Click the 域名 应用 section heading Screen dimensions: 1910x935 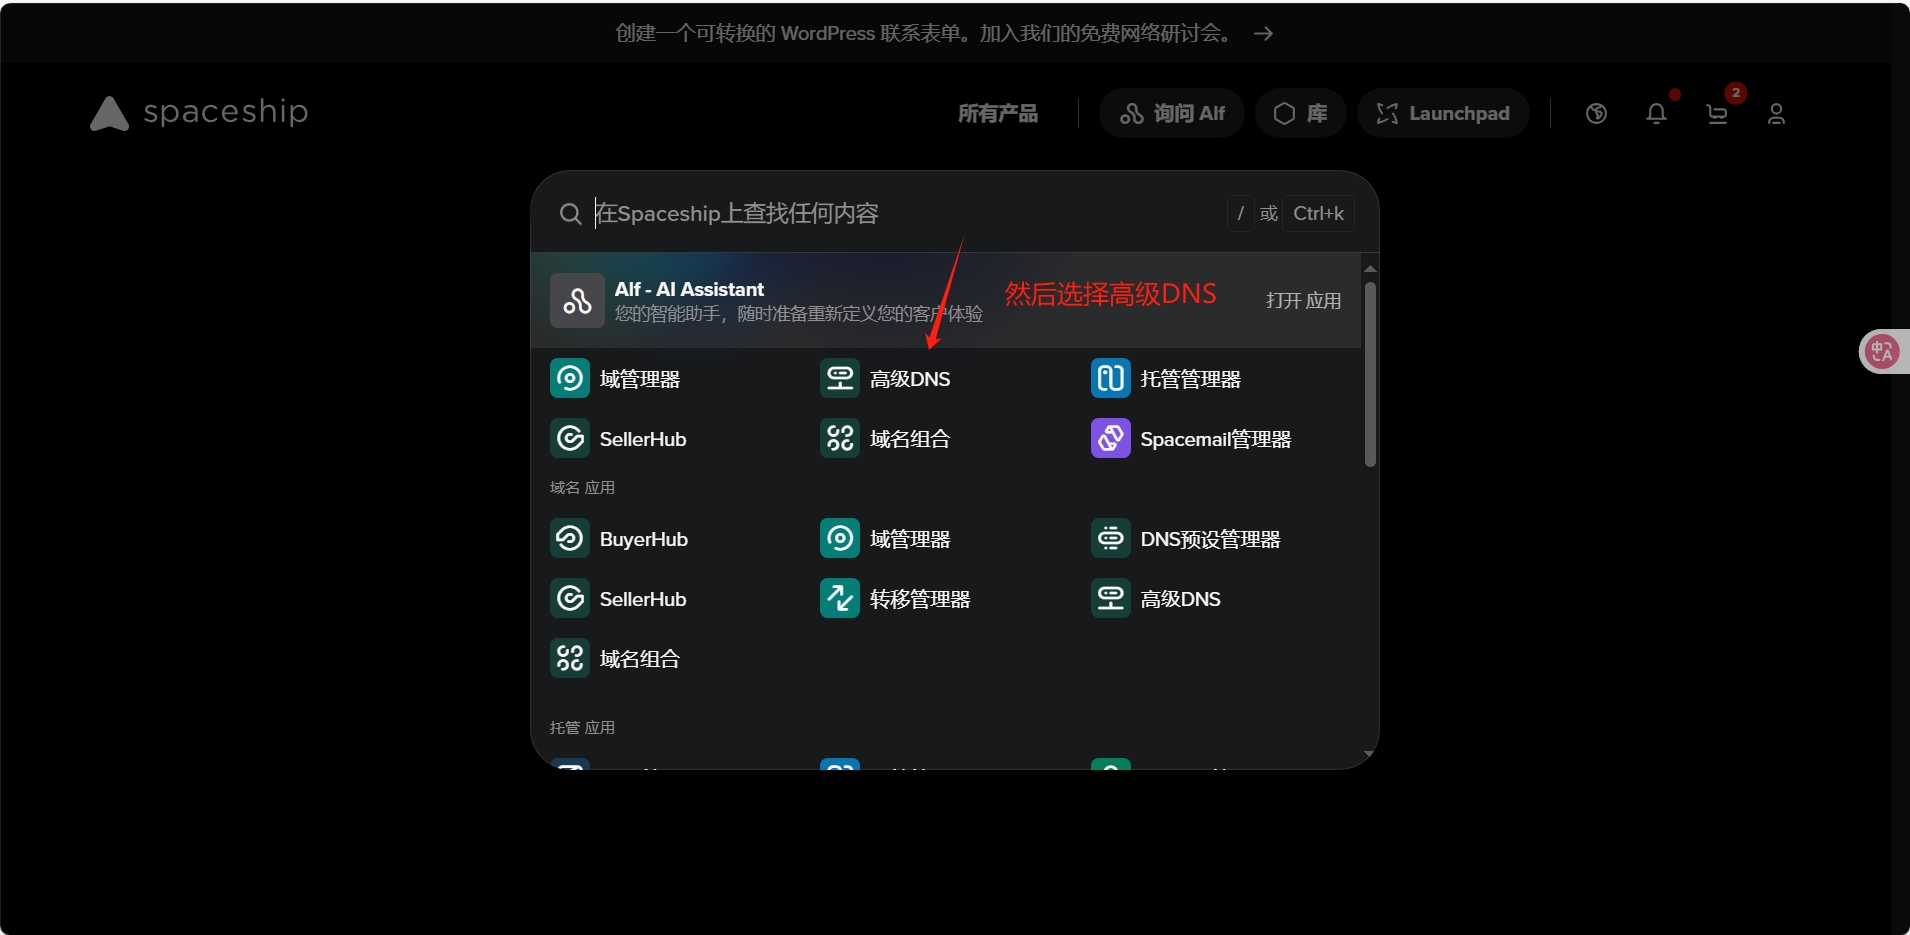[x=582, y=488]
